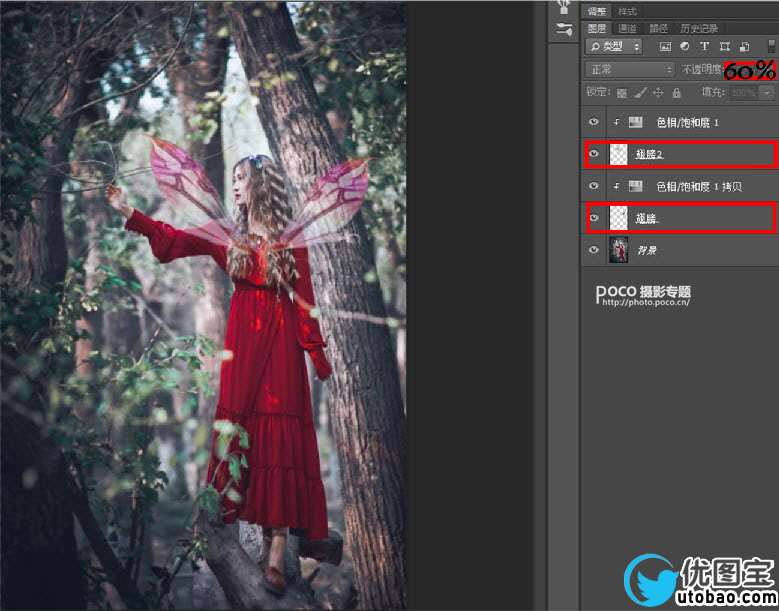Click Hue/Saturation icon of 色相/饱和度 1 layer

(635, 122)
